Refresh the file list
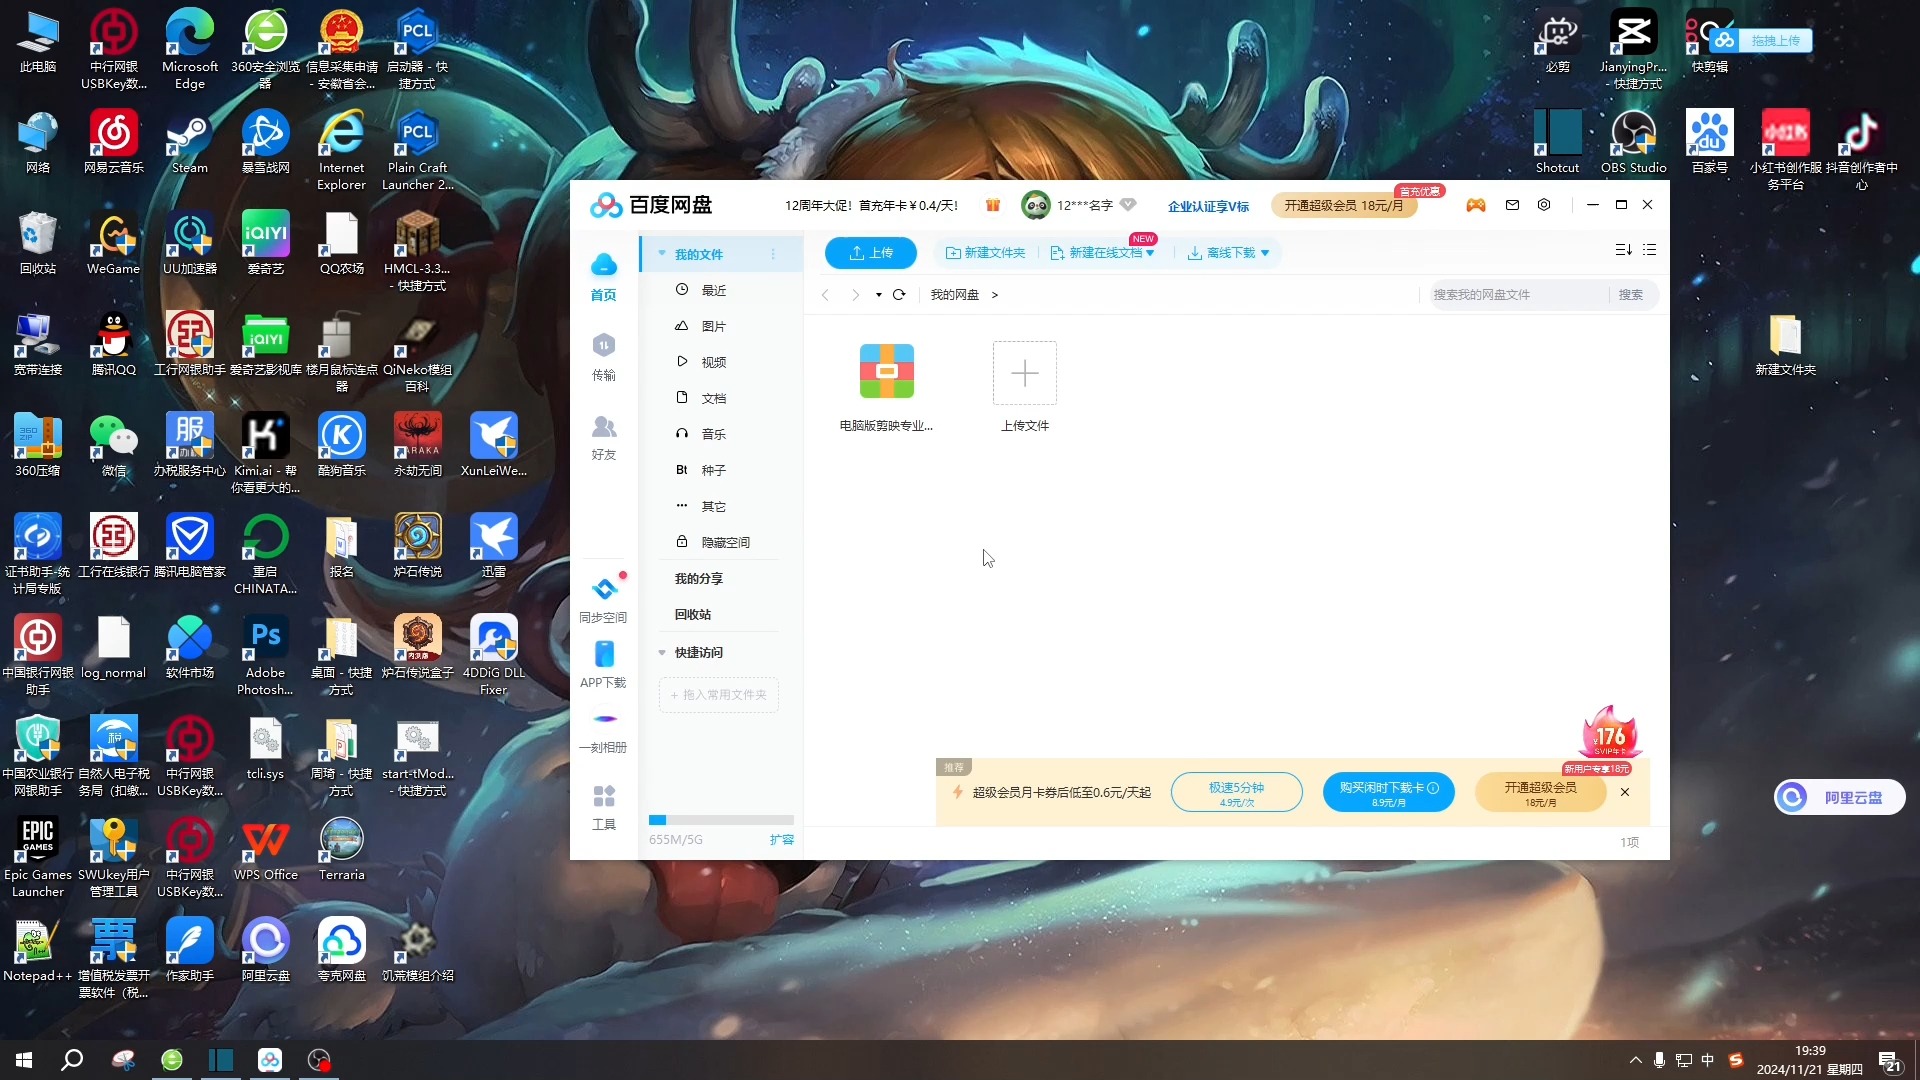 tap(899, 295)
